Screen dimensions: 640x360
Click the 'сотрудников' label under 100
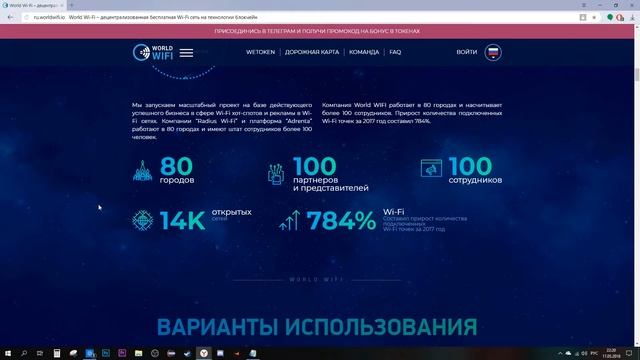[475, 180]
